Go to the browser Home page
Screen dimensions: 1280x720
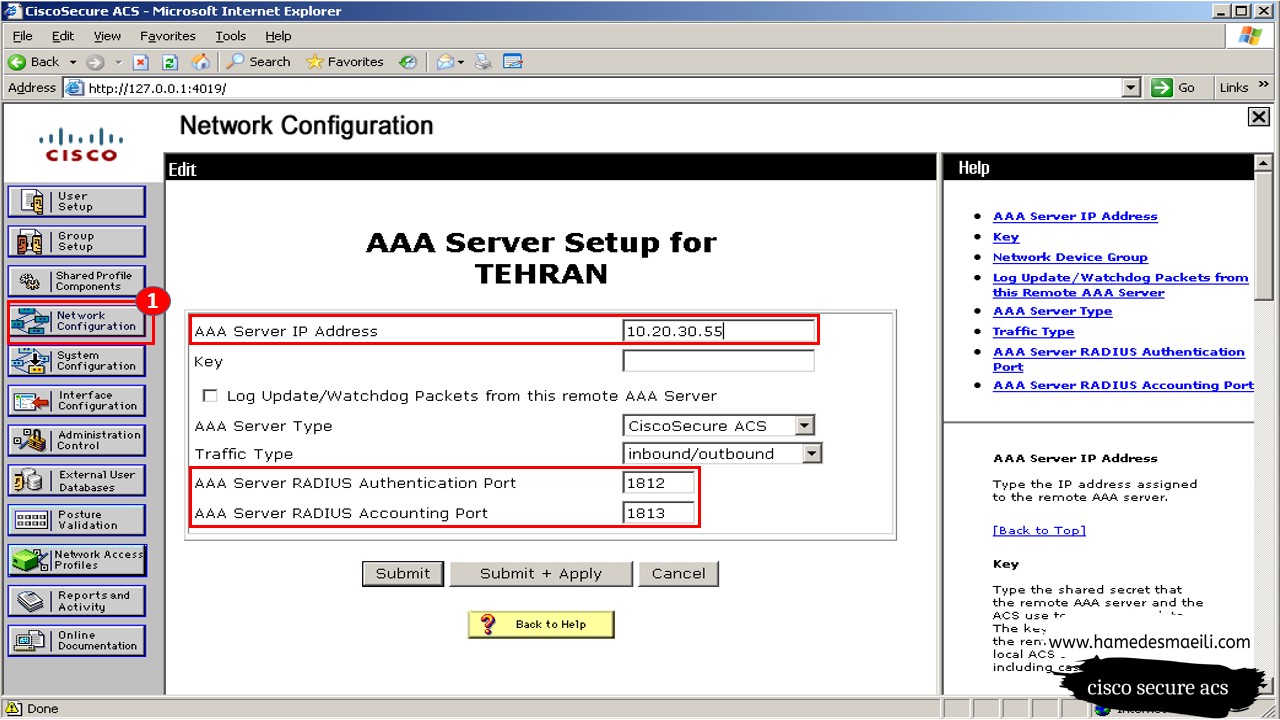point(201,62)
